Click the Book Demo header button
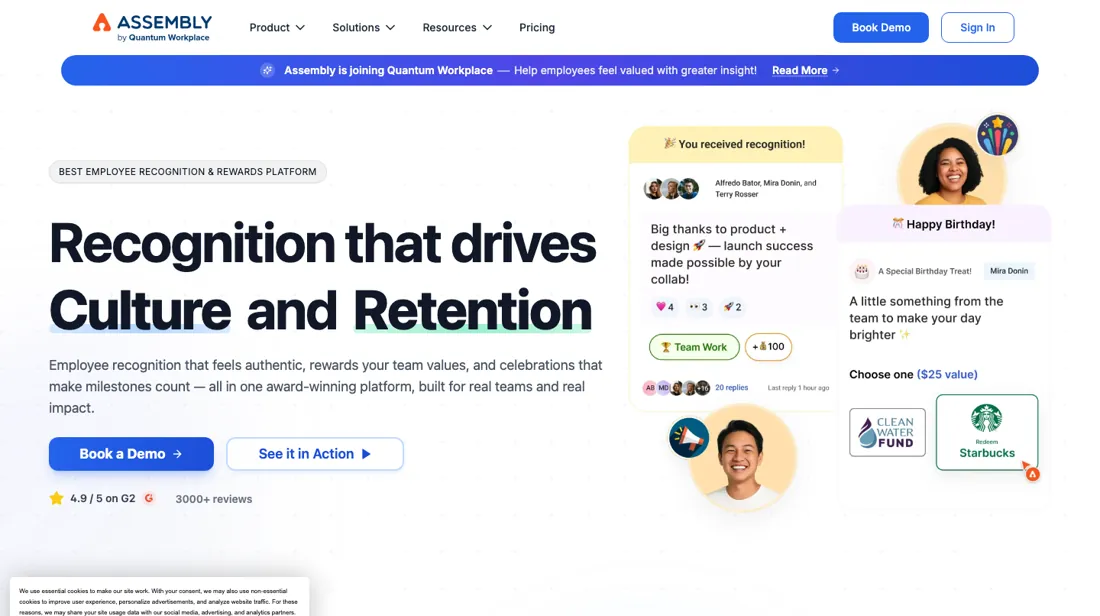The image size is (1100, 616). point(880,27)
